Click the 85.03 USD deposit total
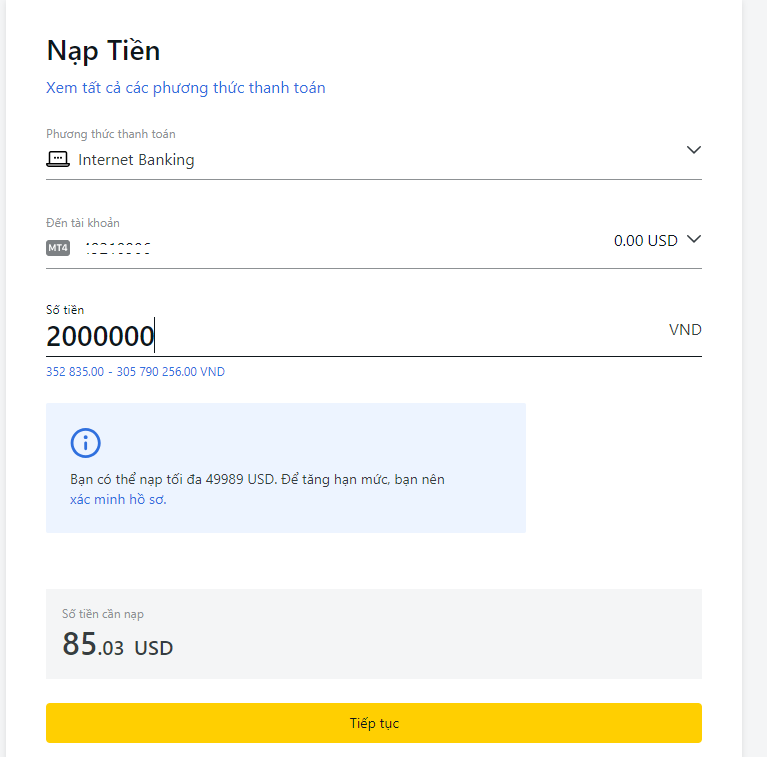Viewport: 767px width, 757px height. coord(117,644)
